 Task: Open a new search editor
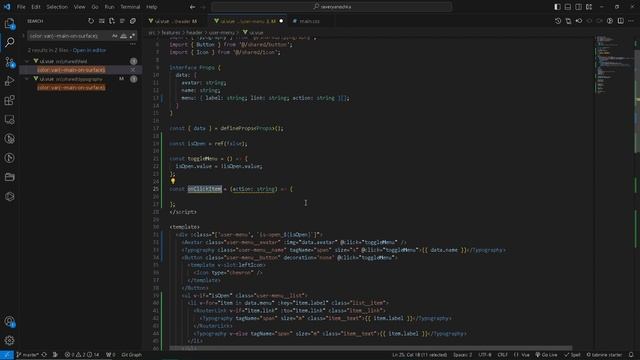pos(112,21)
